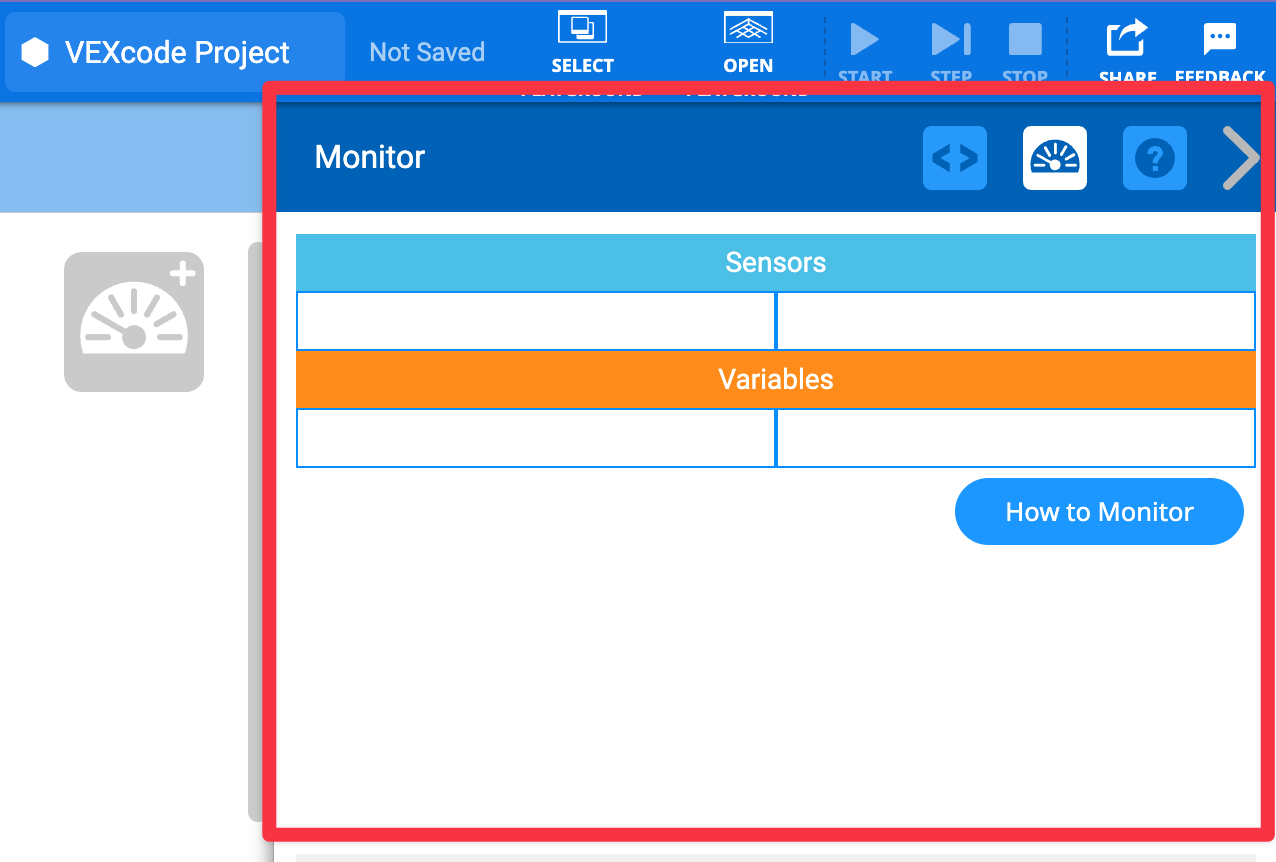Viewport: 1276px width, 862px height.
Task: Show the Code Viewer panel icon
Action: [954, 158]
